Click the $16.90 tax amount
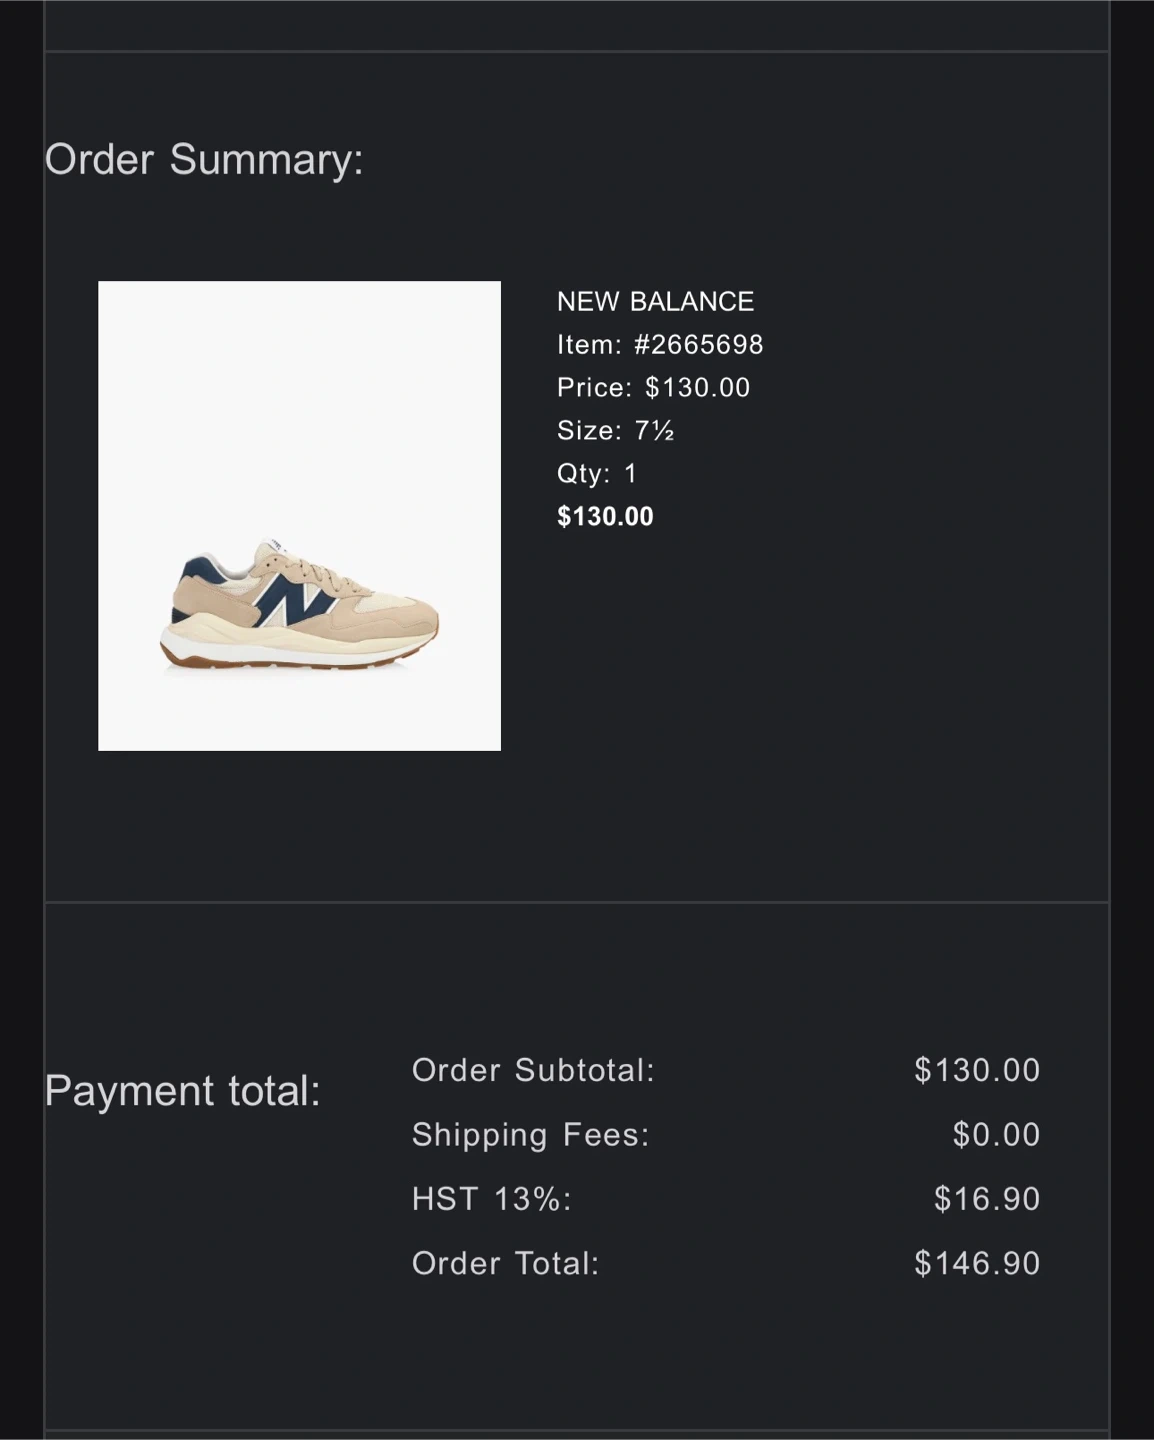 click(987, 1198)
